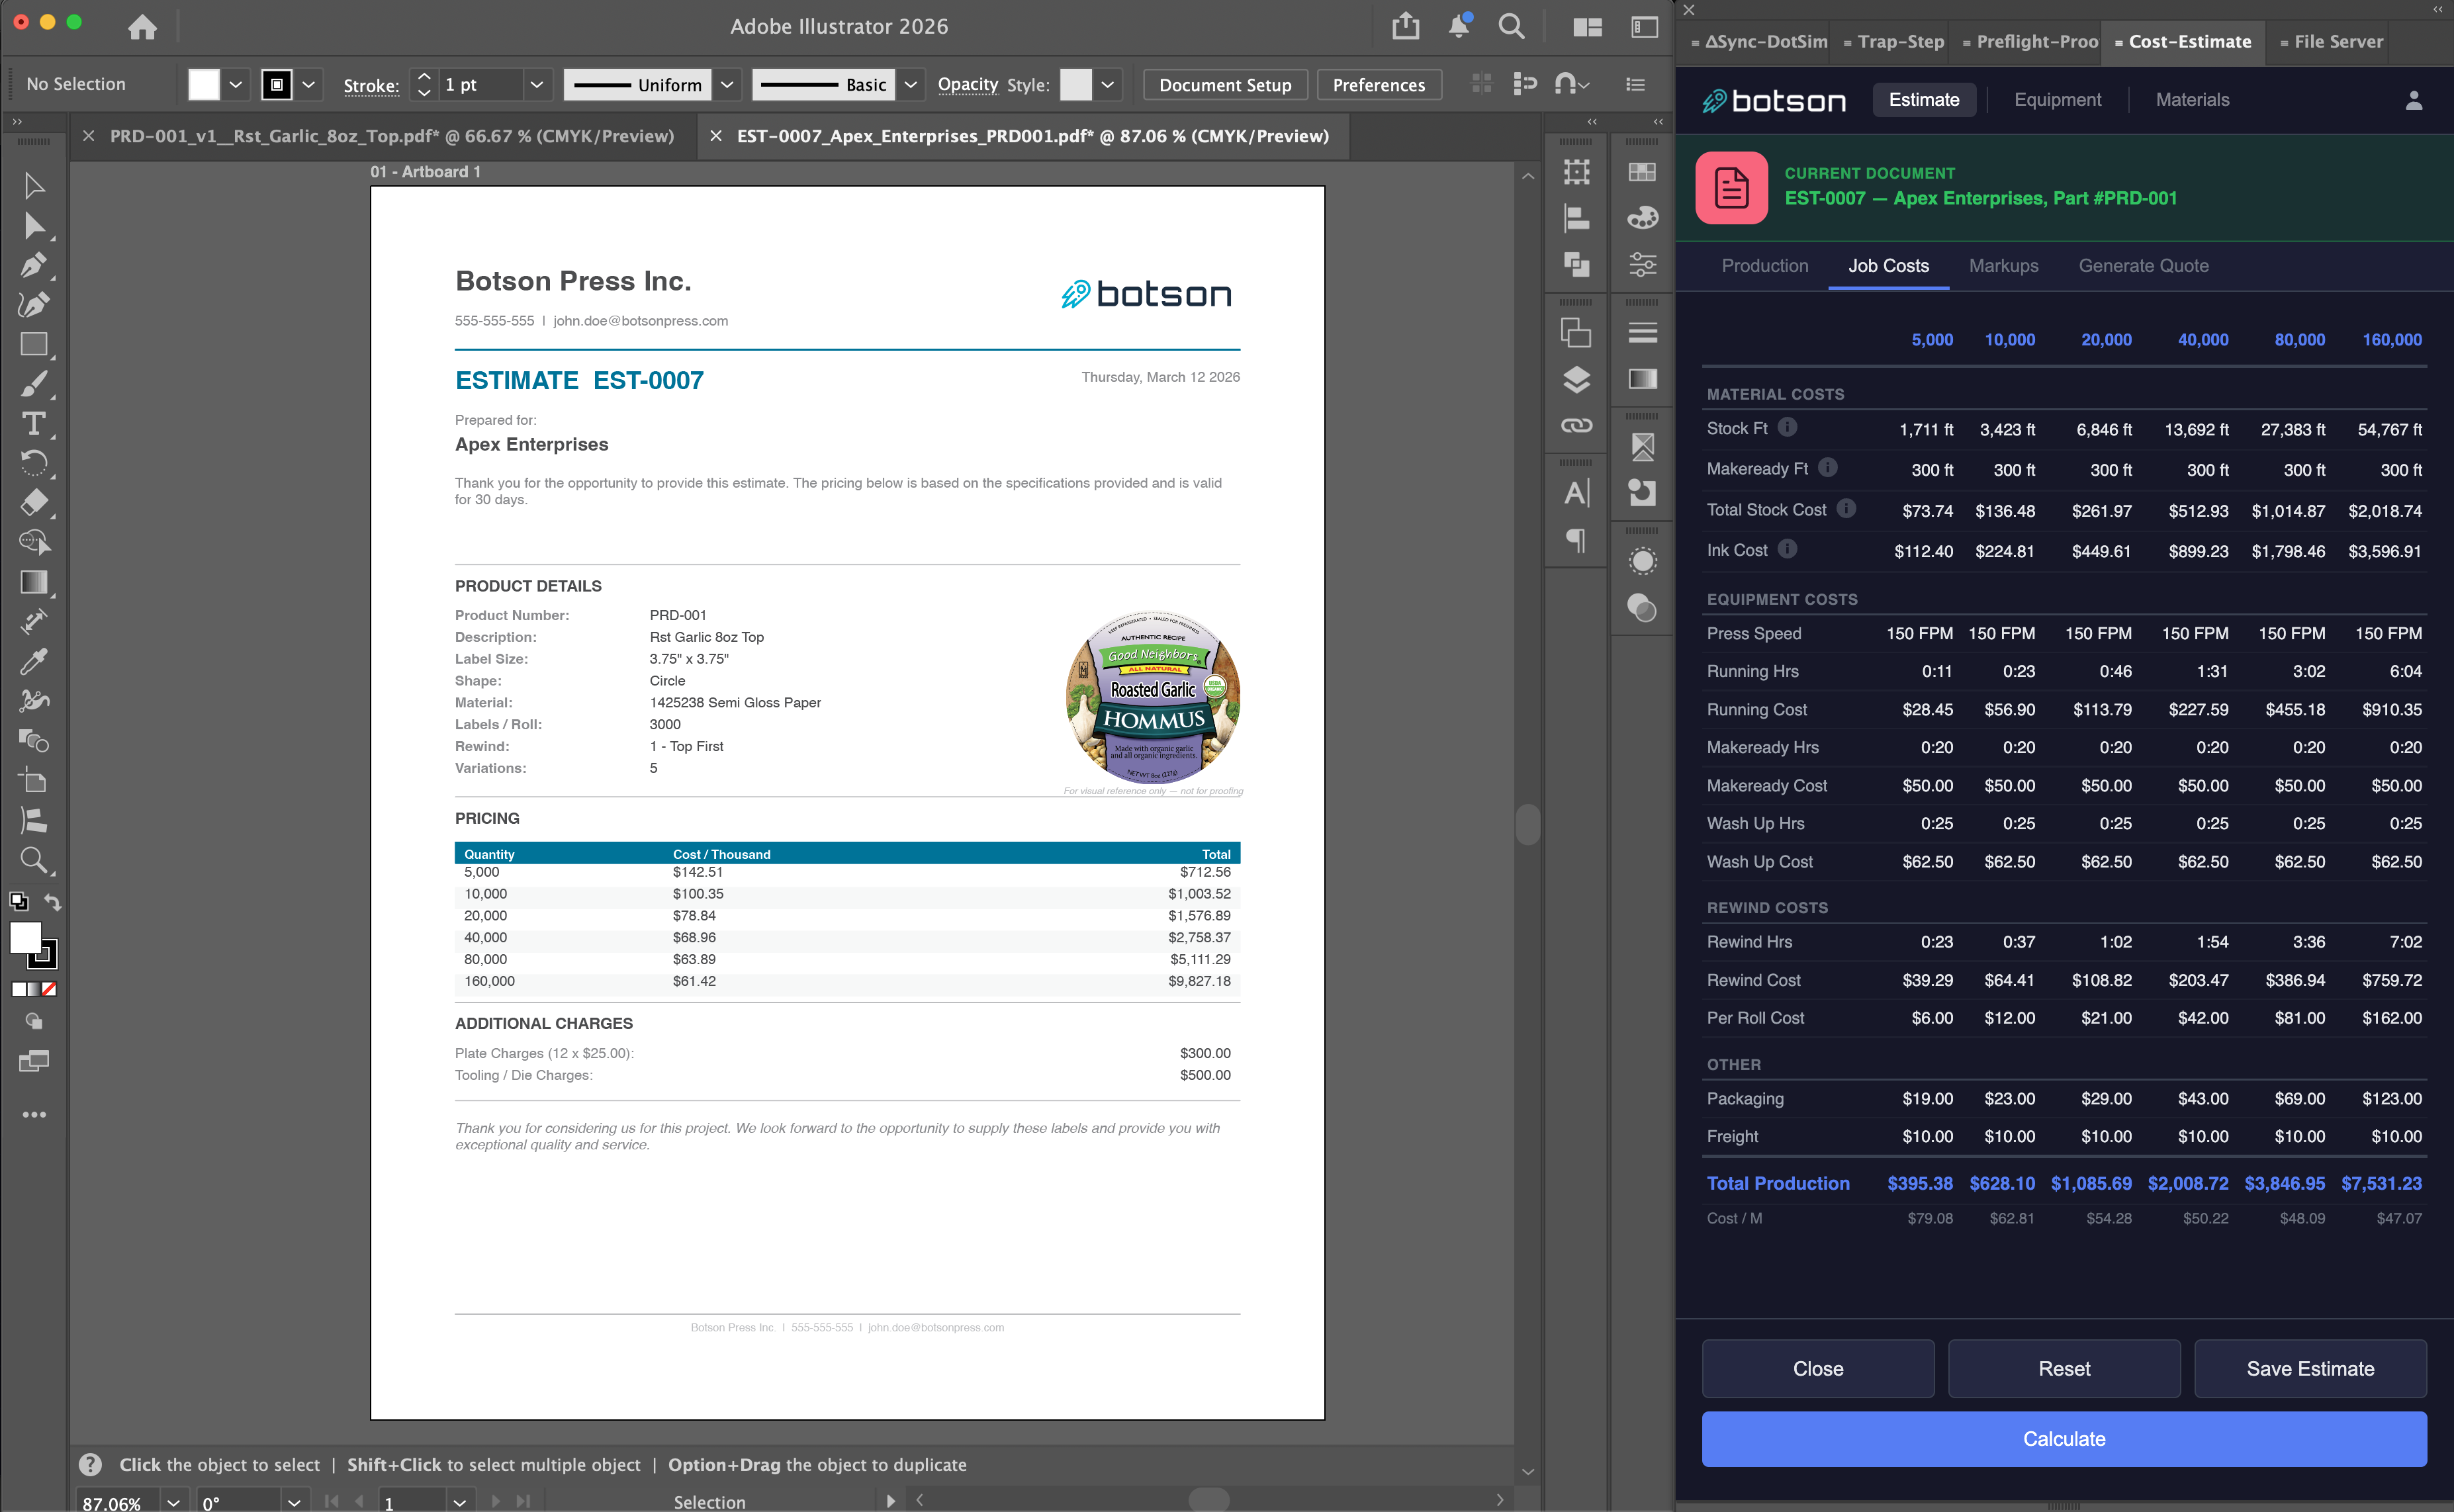Open the Basic brush definition dropdown
The height and width of the screenshot is (1512, 2454).
(910, 85)
